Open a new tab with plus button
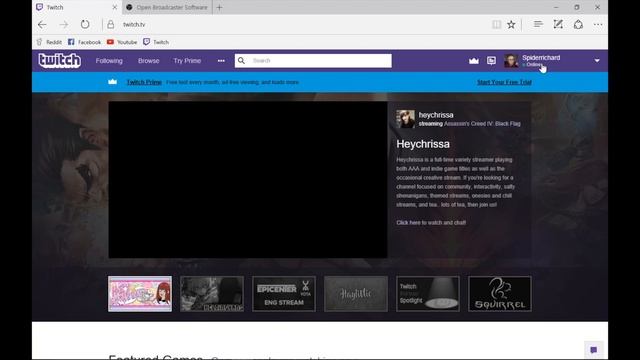This screenshot has width=640, height=360. pyautogui.click(x=220, y=7)
